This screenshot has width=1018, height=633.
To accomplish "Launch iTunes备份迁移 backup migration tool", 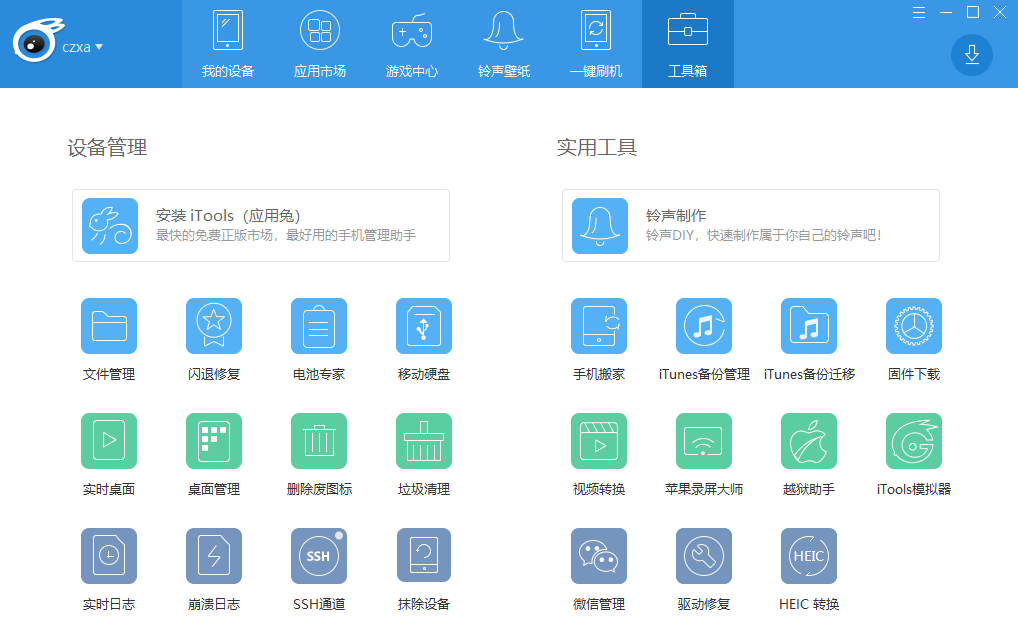I will click(x=809, y=326).
